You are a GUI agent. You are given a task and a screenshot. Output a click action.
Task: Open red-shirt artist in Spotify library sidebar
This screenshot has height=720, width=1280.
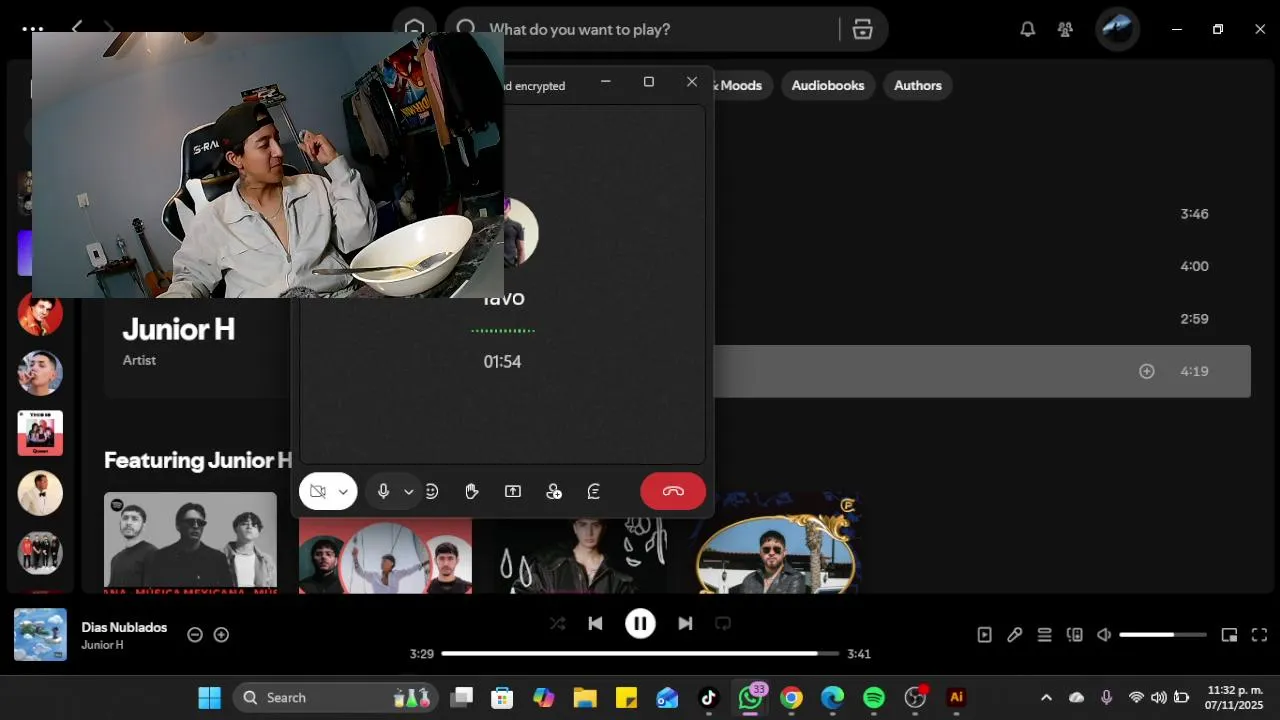coord(40,315)
